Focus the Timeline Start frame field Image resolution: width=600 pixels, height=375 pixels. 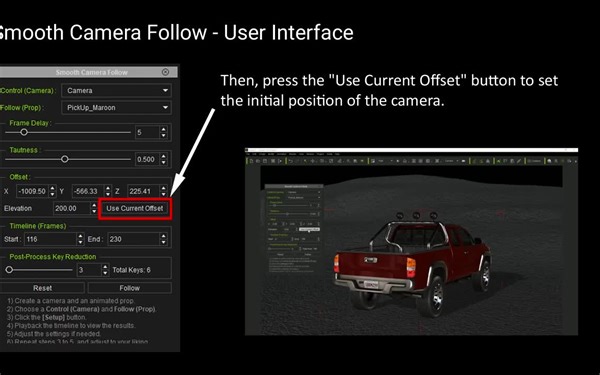[51, 239]
